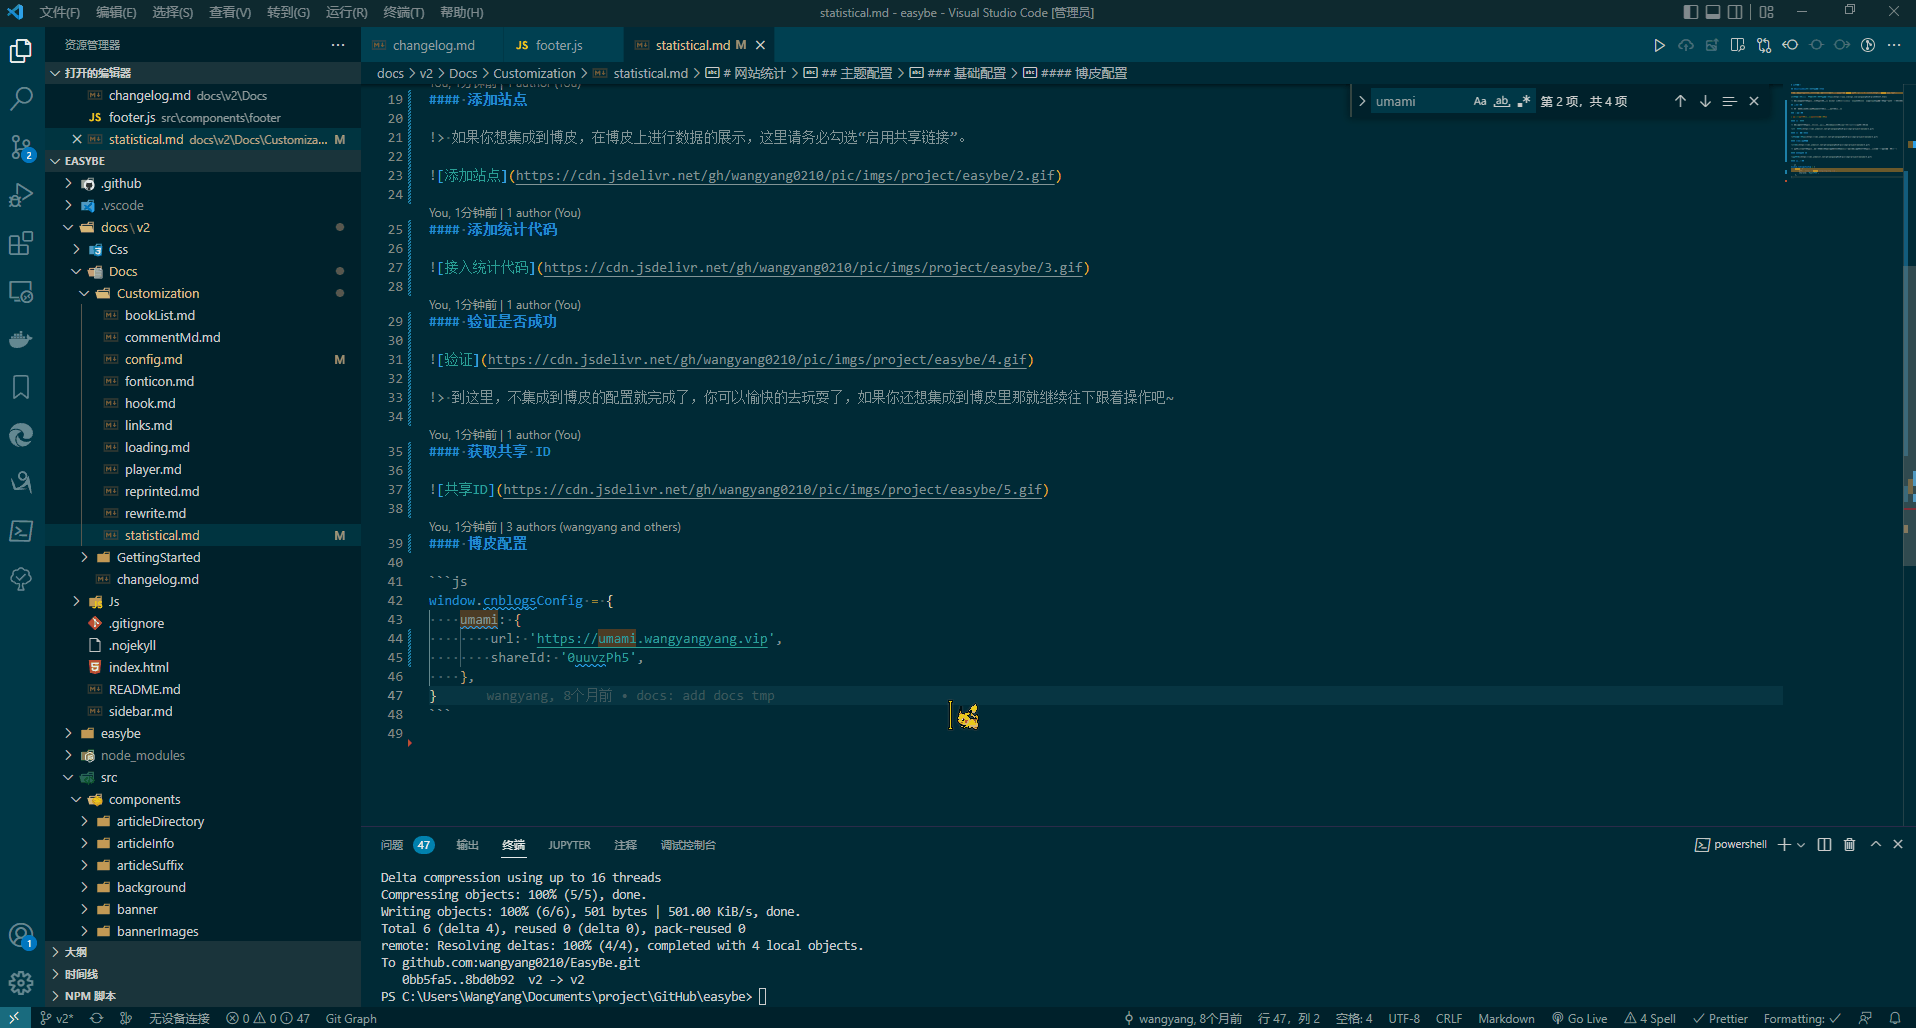This screenshot has height=1028, width=1916.
Task: Expand the NPM 脚本 section
Action: point(203,996)
